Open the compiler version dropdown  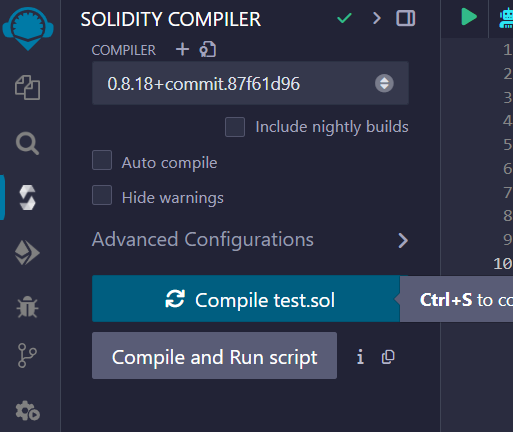[x=250, y=83]
